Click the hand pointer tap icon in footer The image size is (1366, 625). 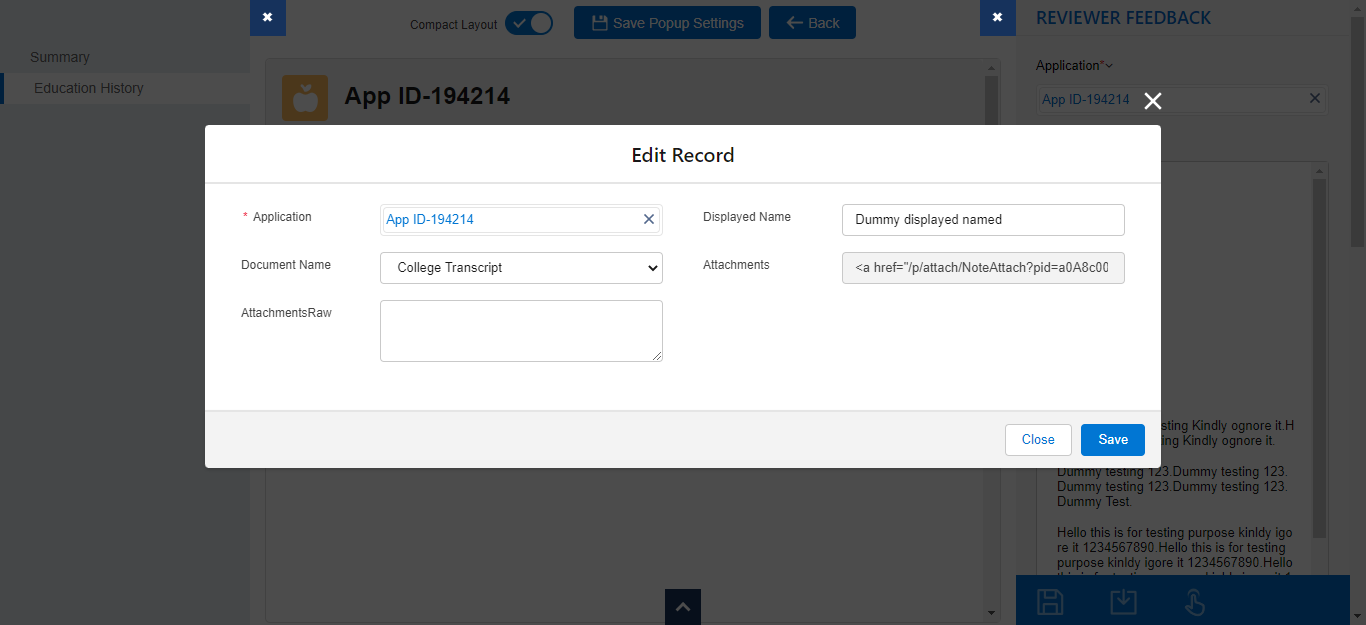(1194, 601)
